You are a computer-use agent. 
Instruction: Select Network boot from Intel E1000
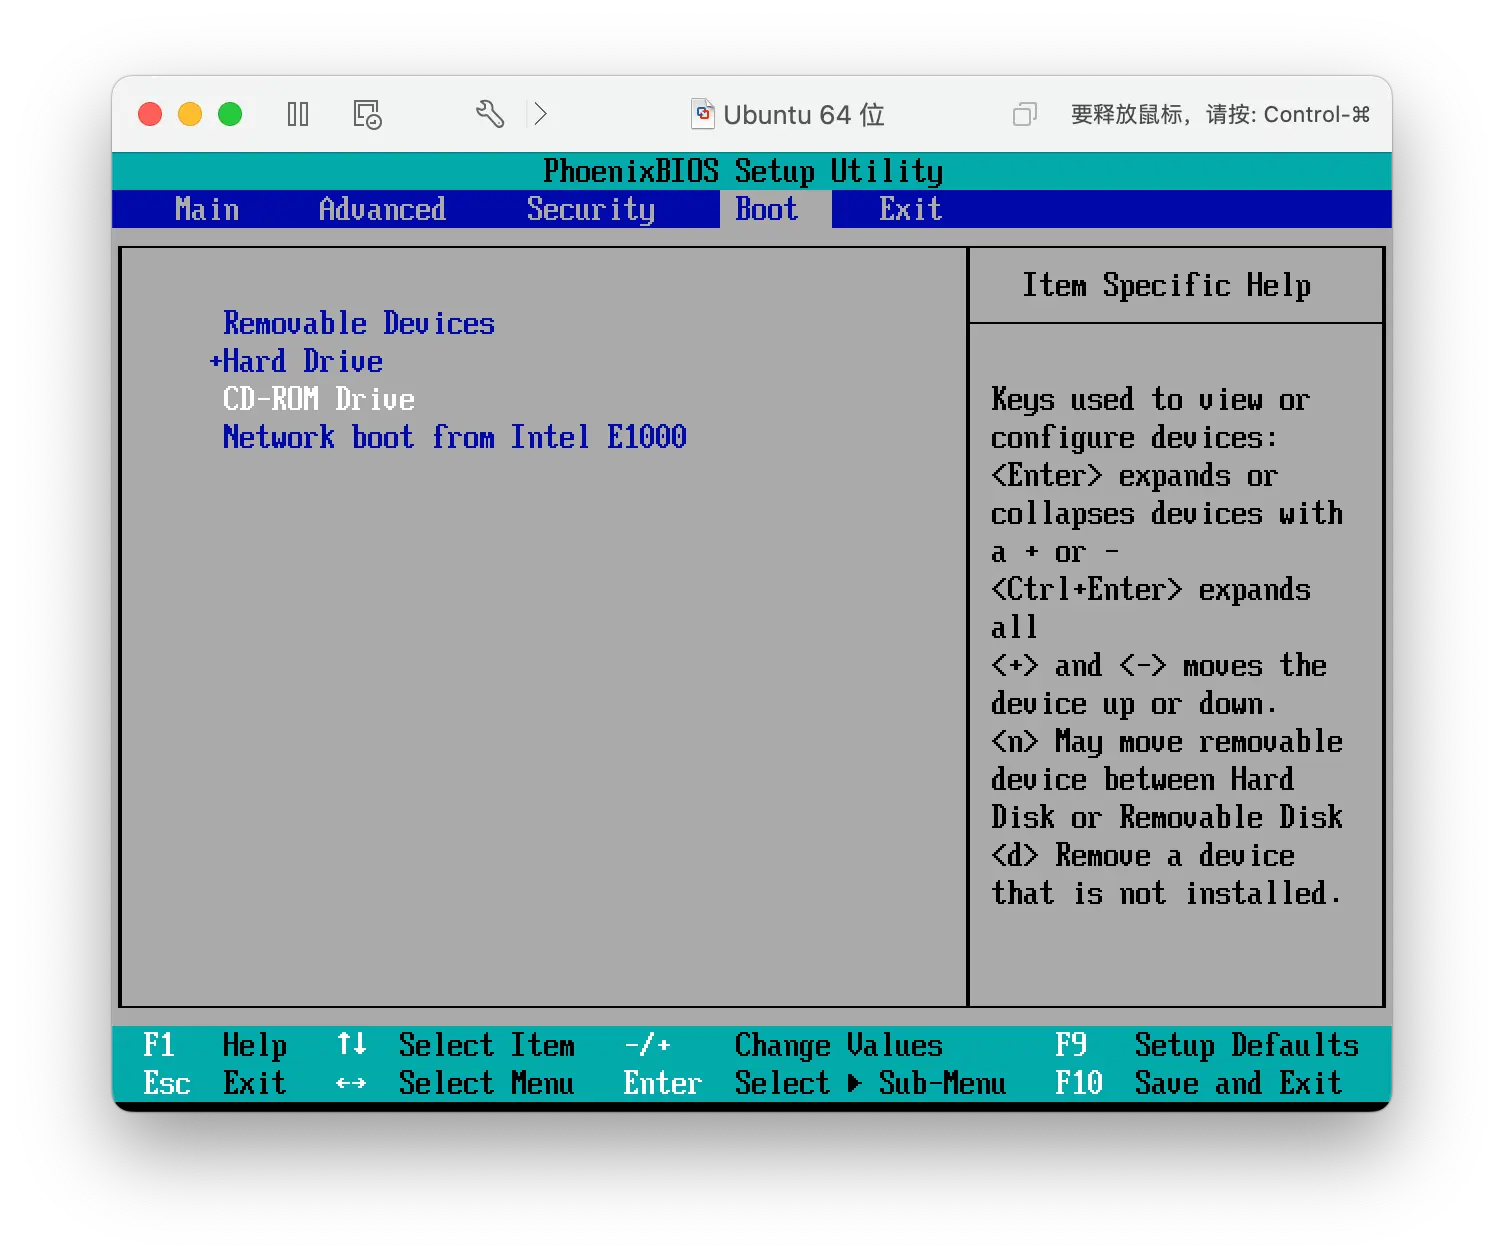tap(455, 437)
